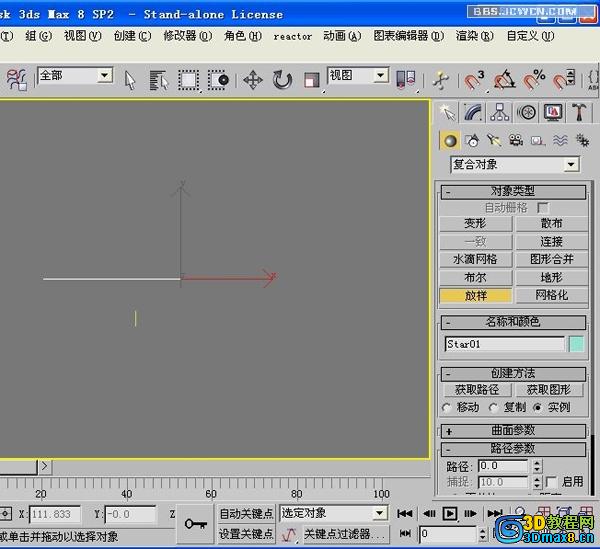
Task: Choose the Cameras category icon
Action: pyautogui.click(x=516, y=141)
